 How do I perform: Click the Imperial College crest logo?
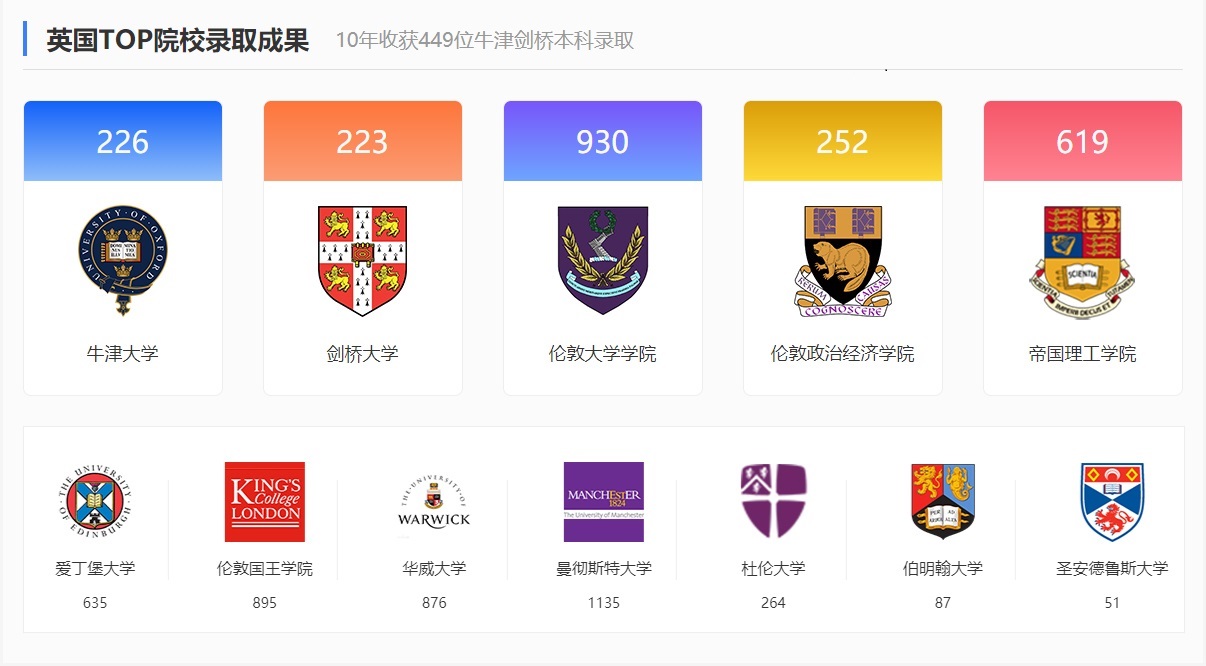1082,261
